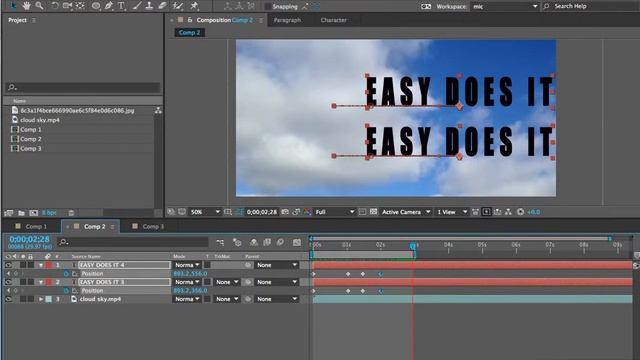Toggle Position stopwatch for EASY DOES IT 3
Viewport: 640px width, 360px height.
(66, 291)
